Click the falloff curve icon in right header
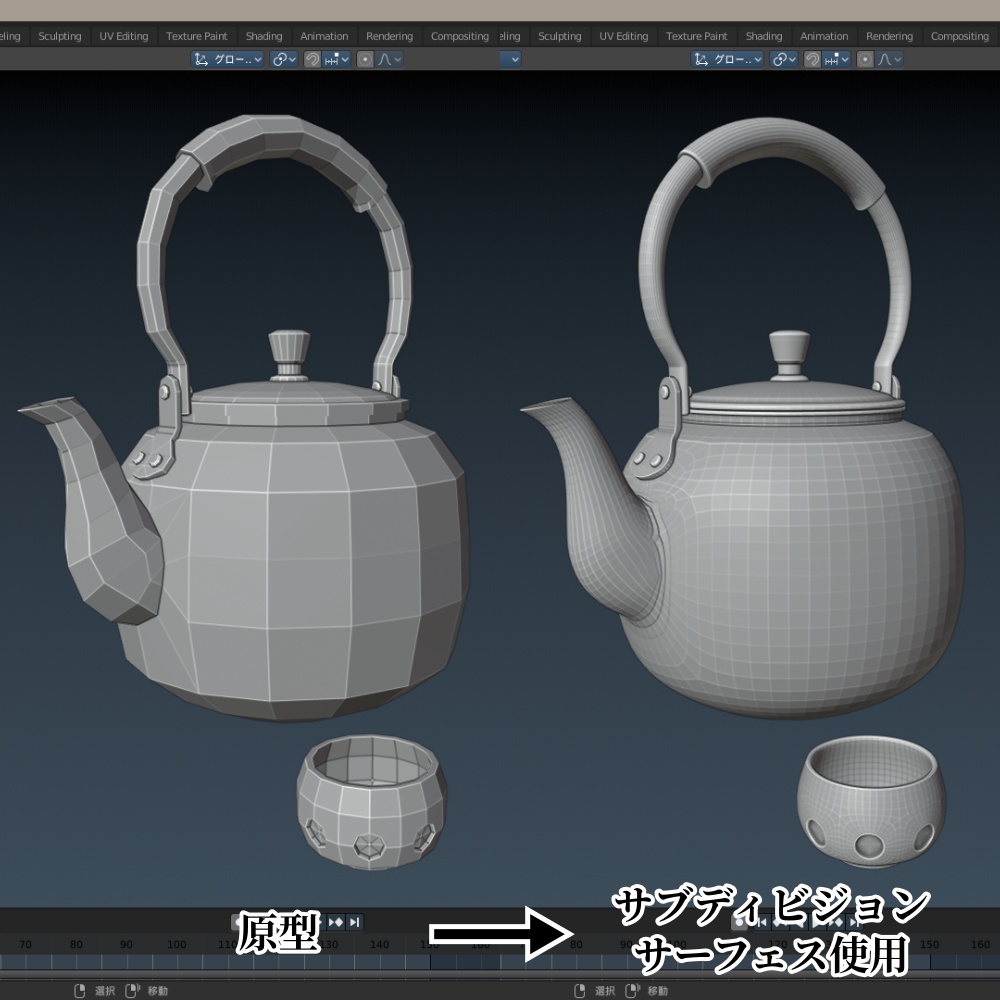 click(x=882, y=58)
